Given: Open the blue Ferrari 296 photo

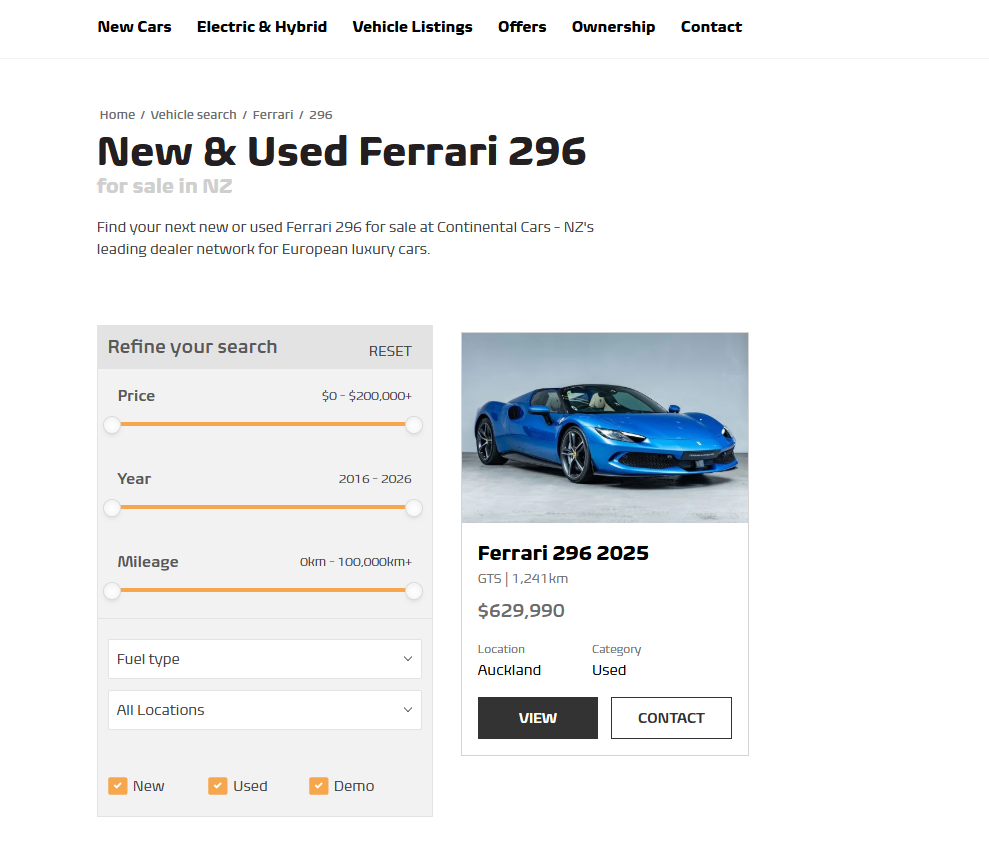Looking at the screenshot, I should [x=605, y=428].
